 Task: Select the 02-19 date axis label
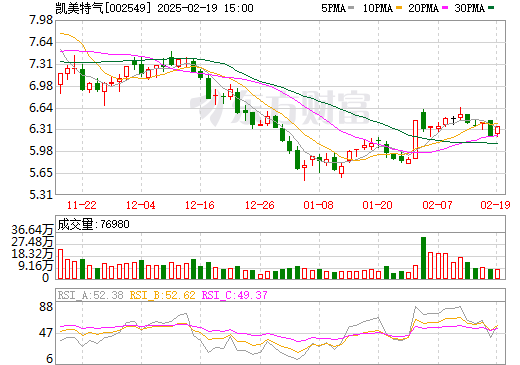[496, 205]
